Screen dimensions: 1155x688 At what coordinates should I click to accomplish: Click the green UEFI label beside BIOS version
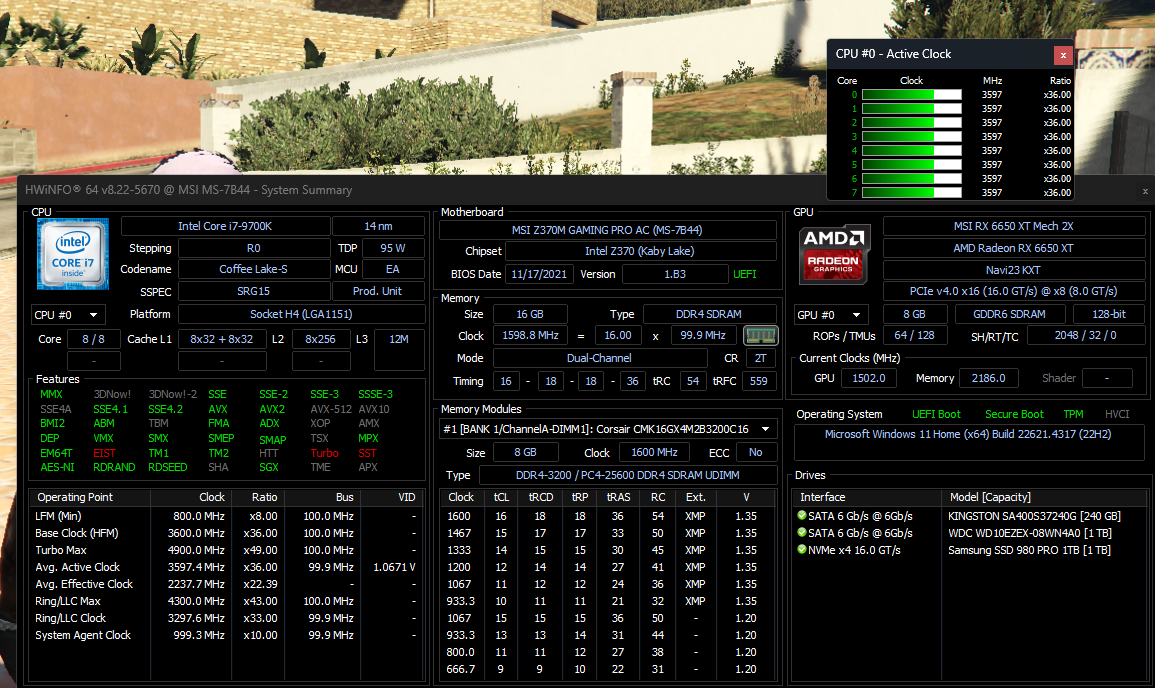pyautogui.click(x=745, y=274)
